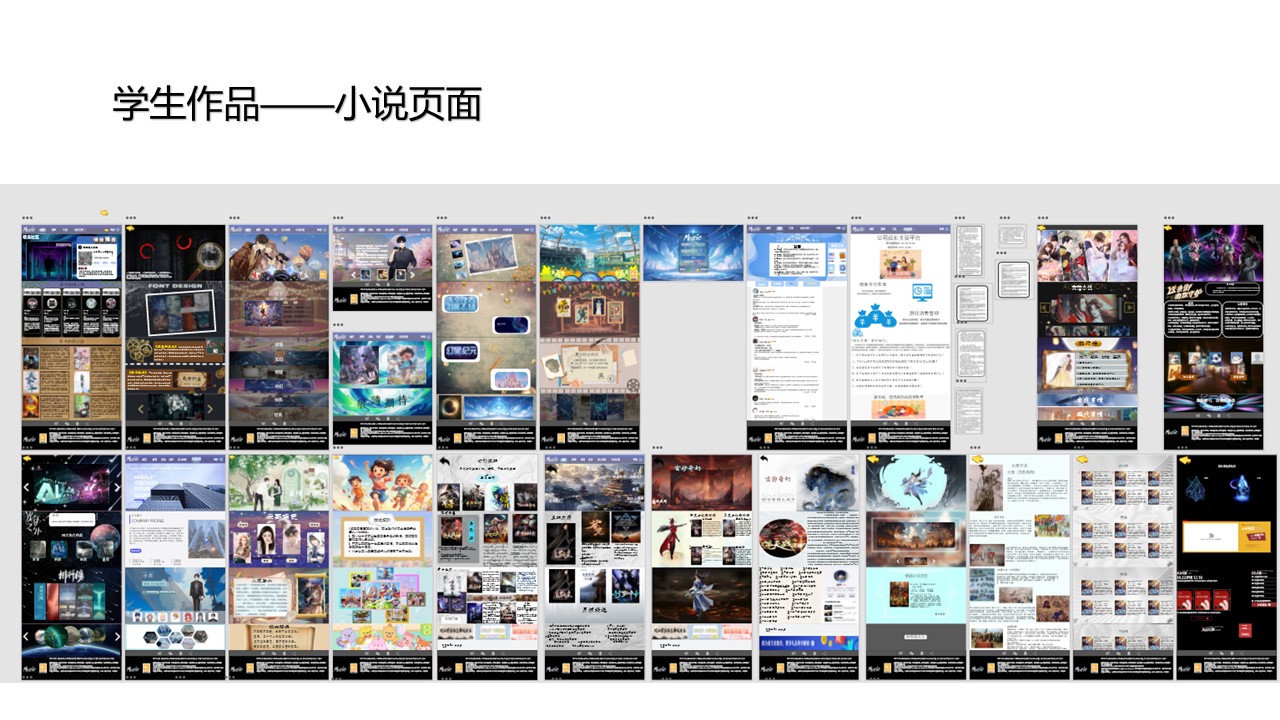Click the slide title 学生作品——小说页面

pos(297,104)
